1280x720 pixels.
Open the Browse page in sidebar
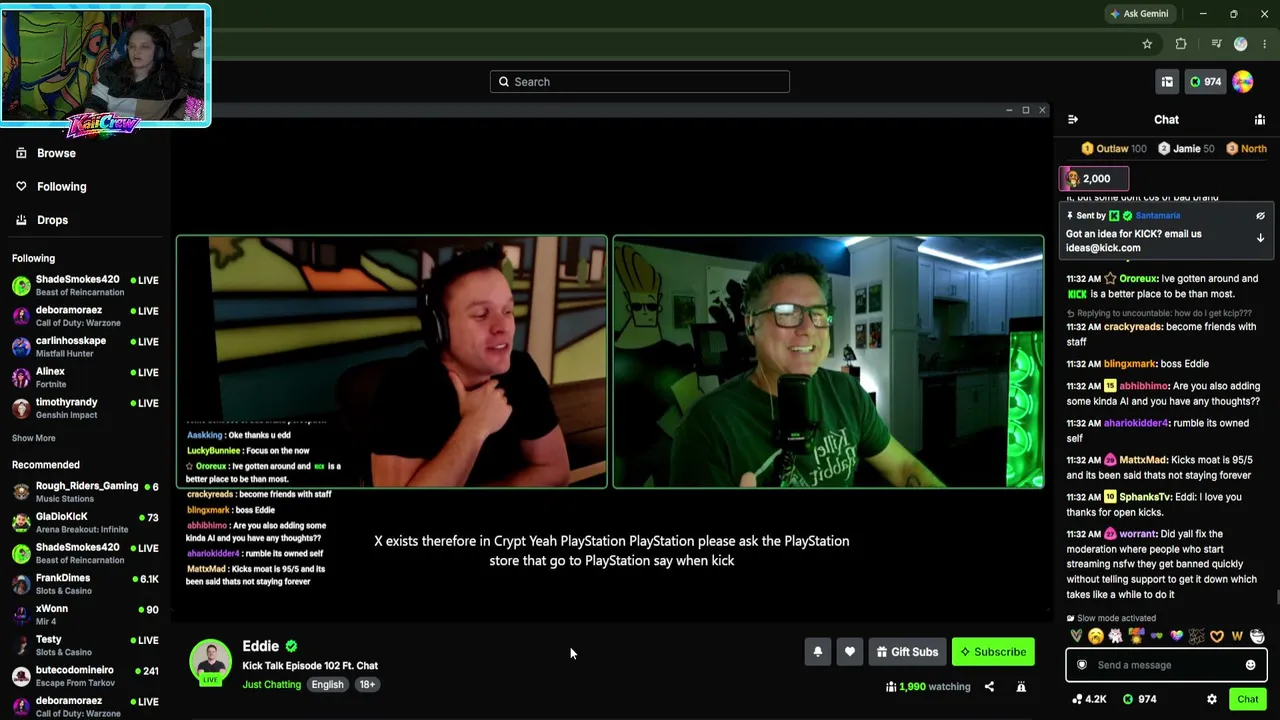click(56, 153)
